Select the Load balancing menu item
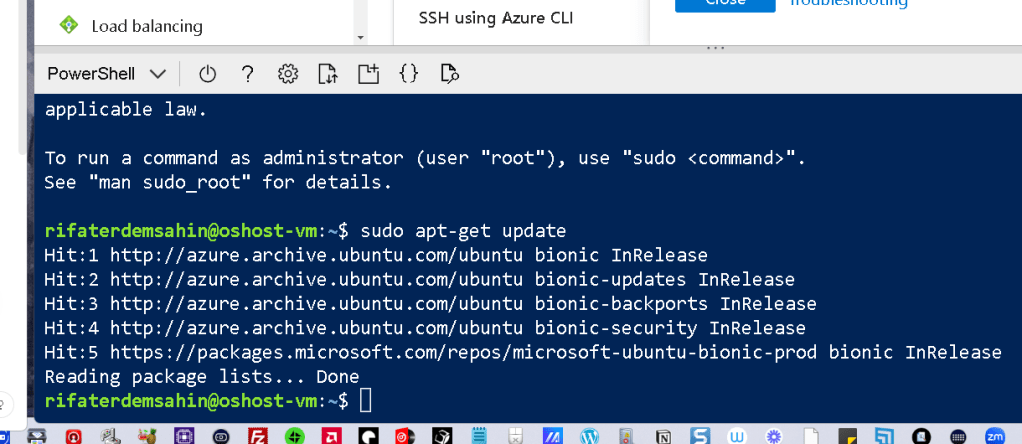 coord(147,26)
